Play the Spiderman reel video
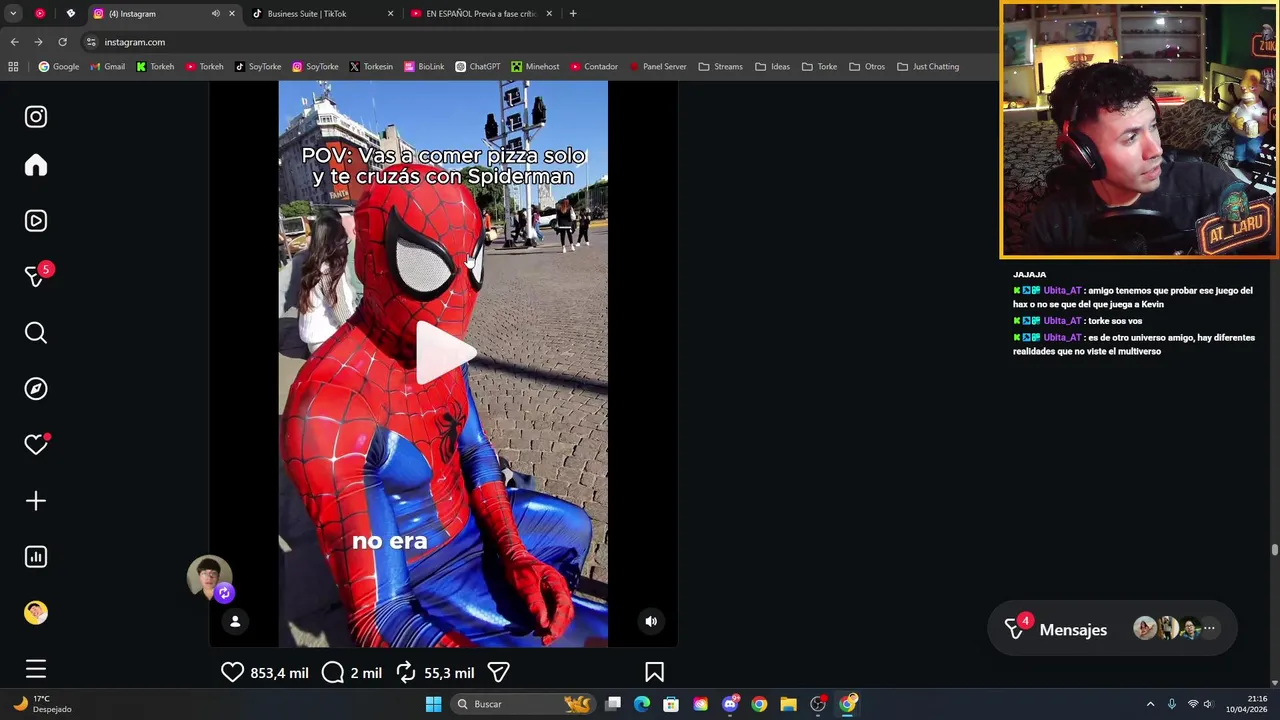1280x720 pixels. pyautogui.click(x=443, y=352)
